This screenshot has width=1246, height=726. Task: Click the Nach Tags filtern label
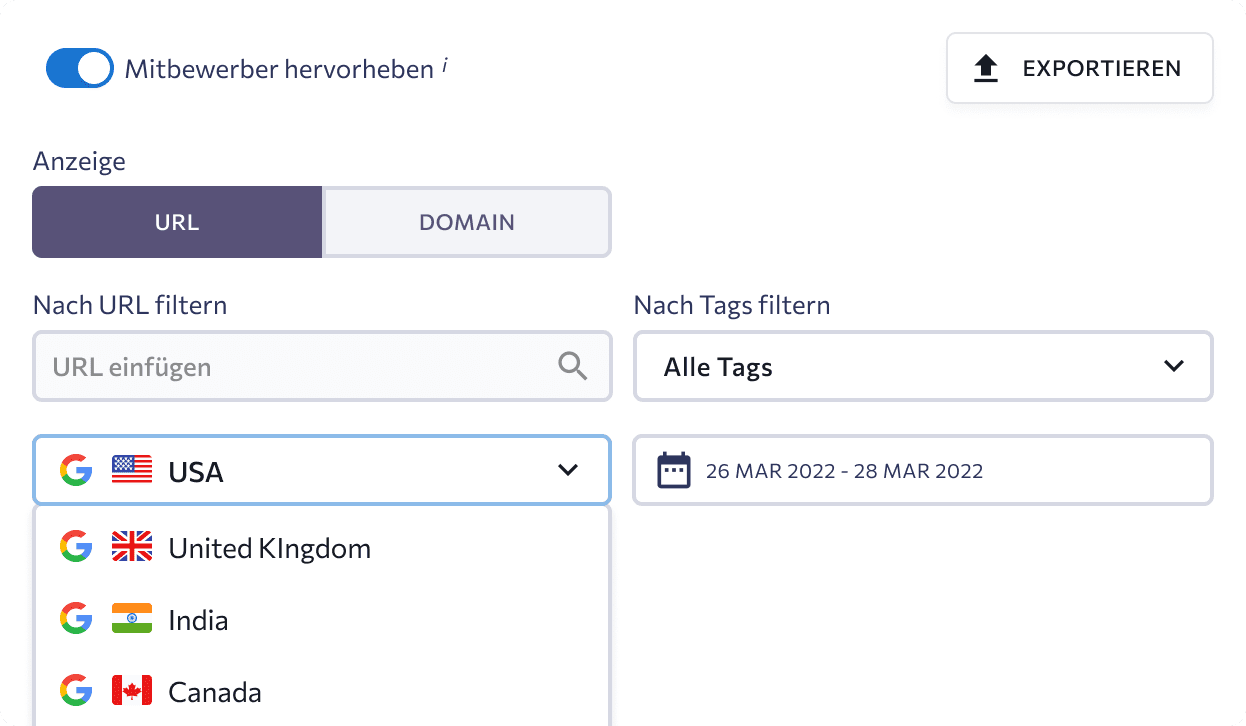pos(732,305)
